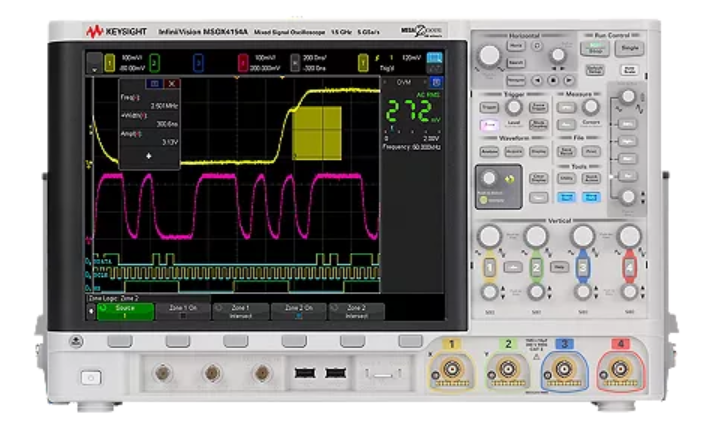714x443 pixels.
Task: Select the +Width measurement row
Action: 149,120
